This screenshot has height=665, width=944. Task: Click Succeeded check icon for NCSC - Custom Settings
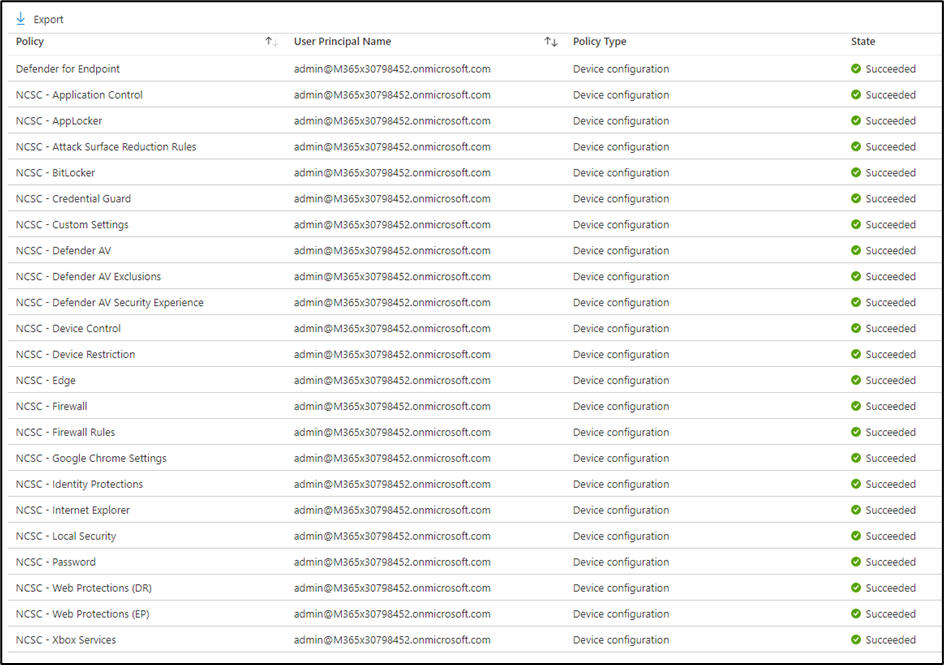pyautogui.click(x=856, y=224)
